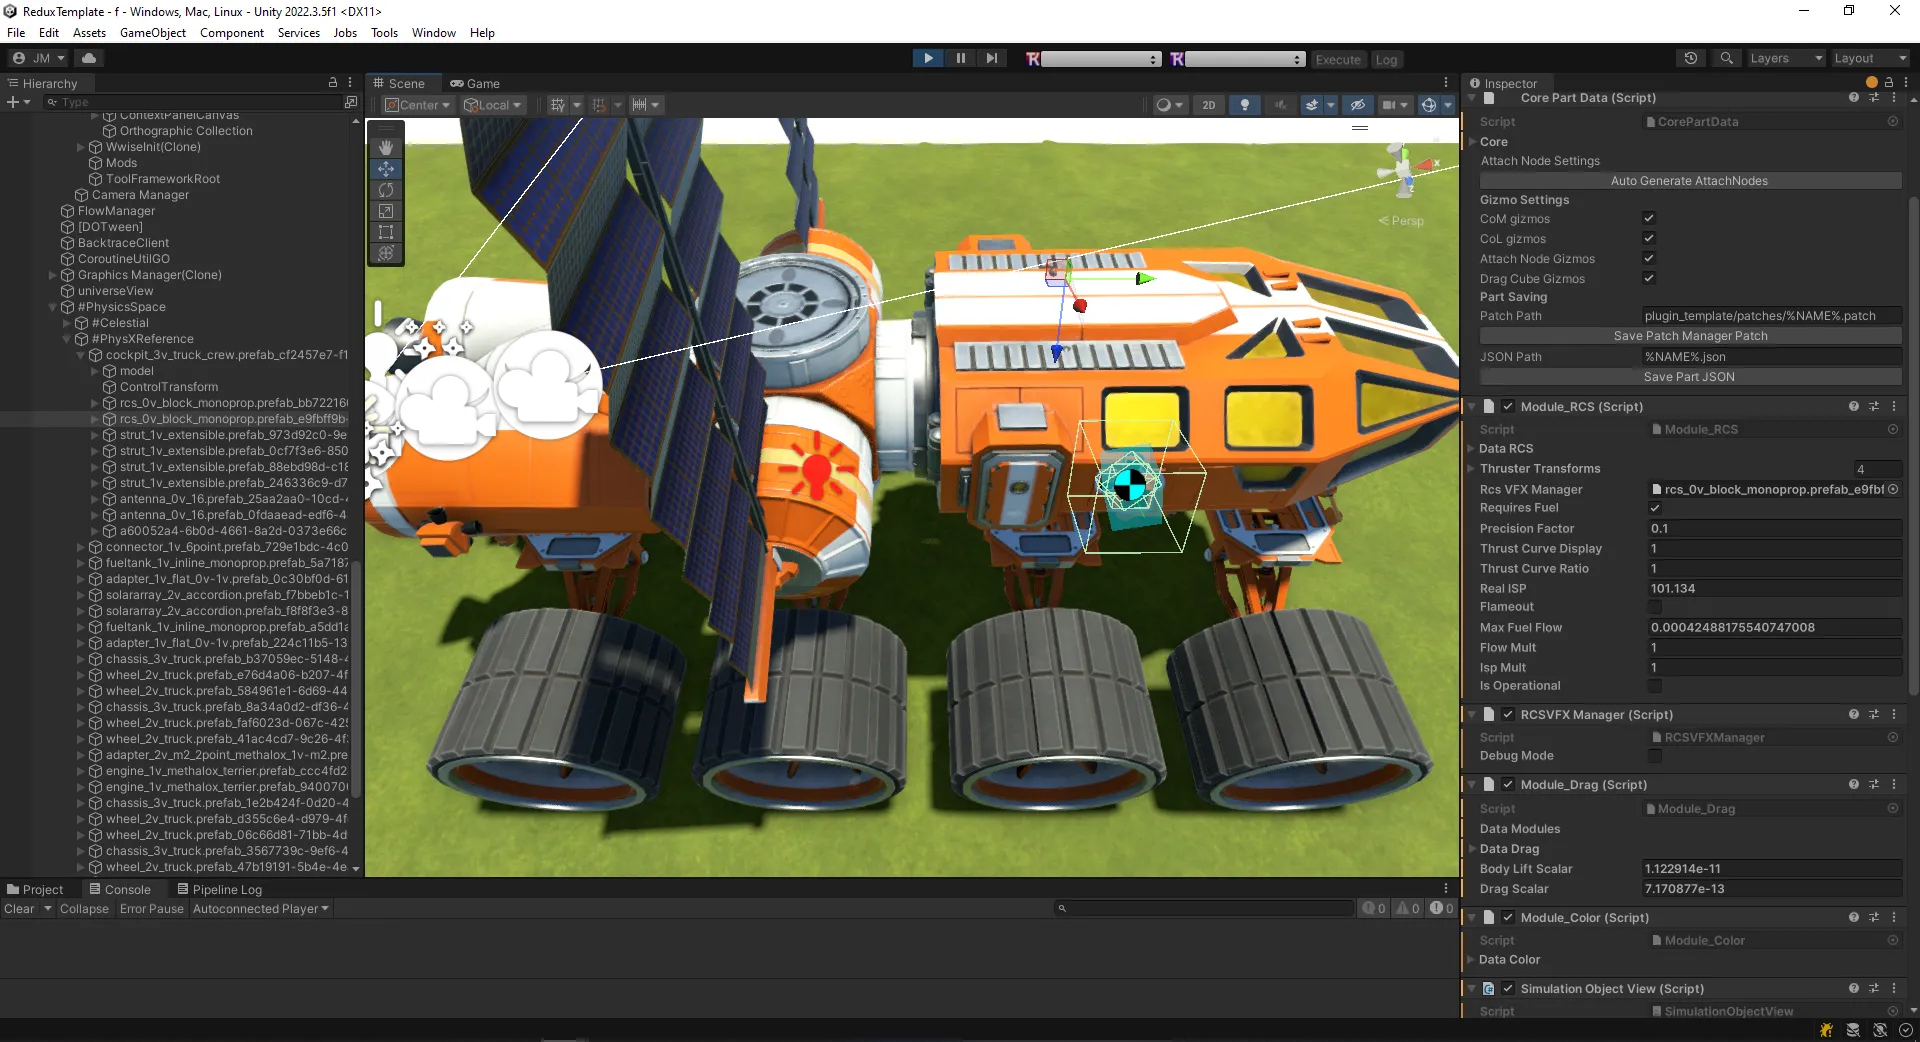Select the Scale tool
Screen dimensions: 1920x1042
click(386, 211)
